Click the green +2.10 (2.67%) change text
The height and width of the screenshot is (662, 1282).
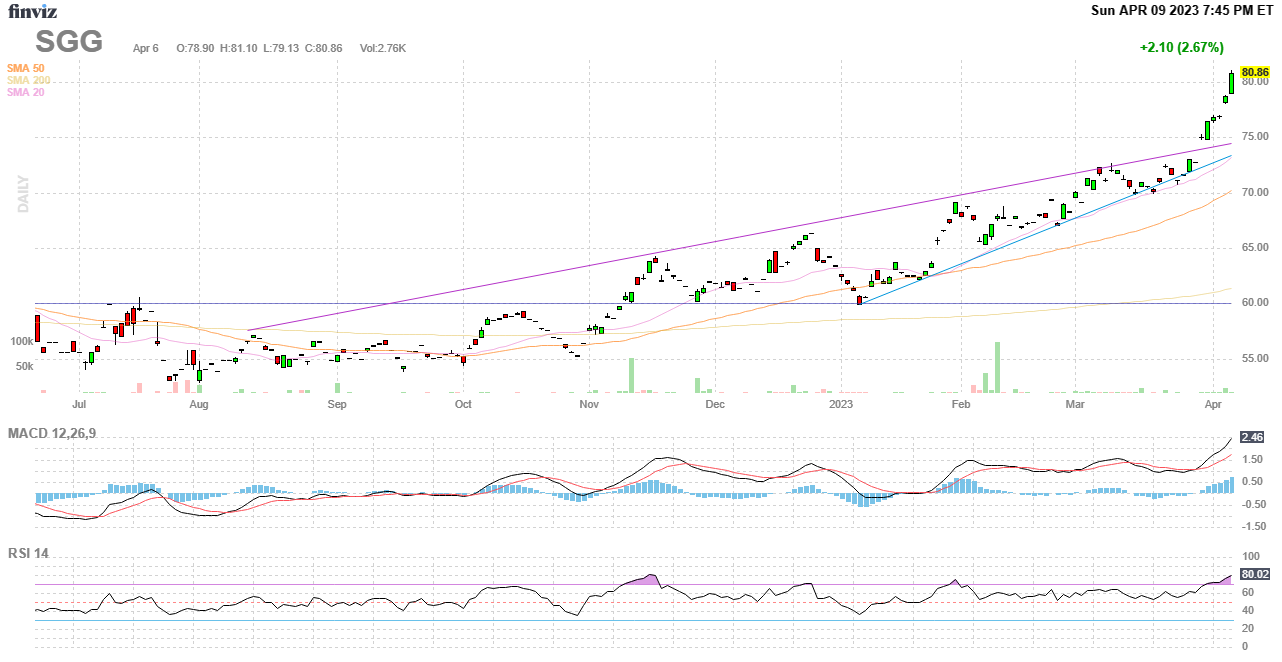(1181, 47)
